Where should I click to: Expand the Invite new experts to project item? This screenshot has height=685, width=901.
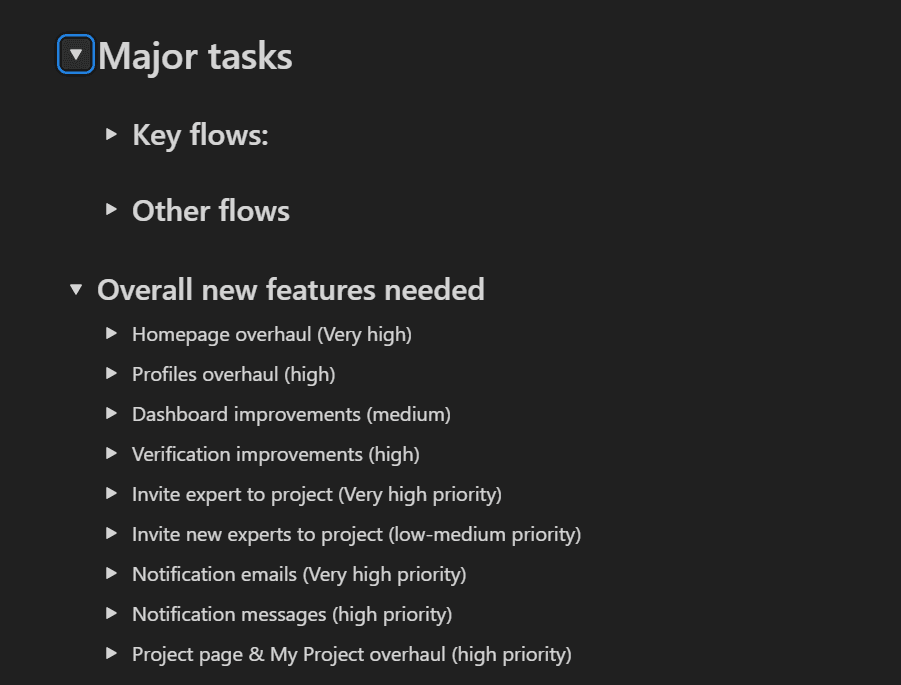point(111,533)
